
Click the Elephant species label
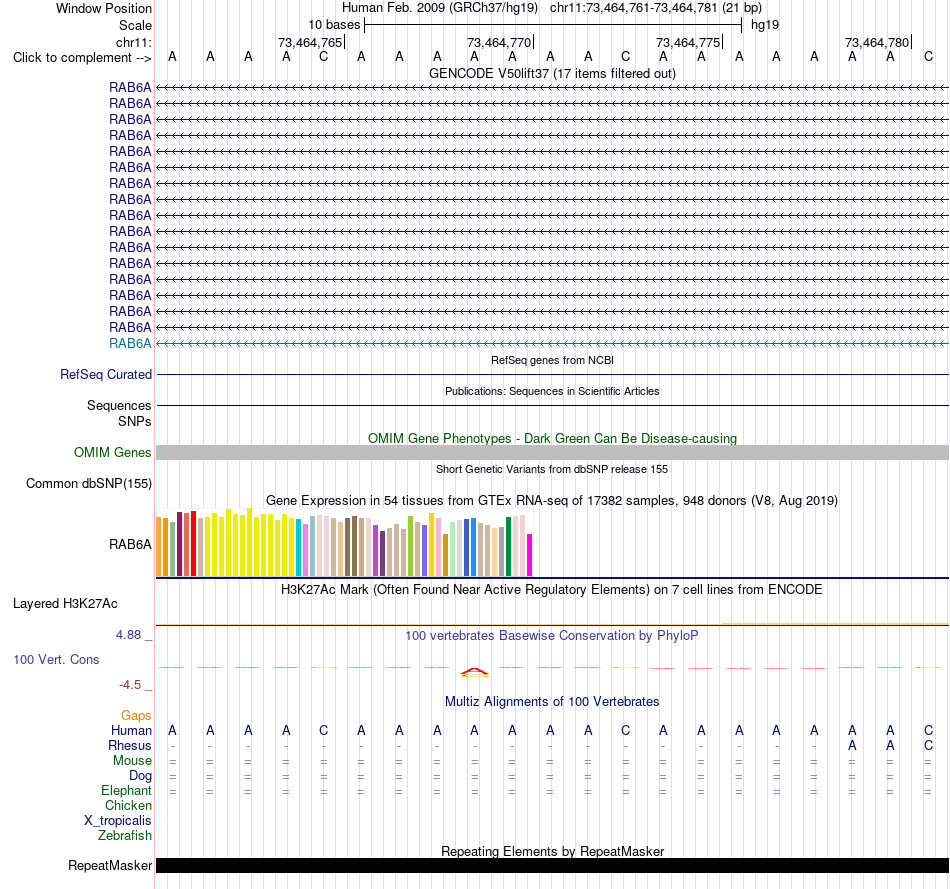tap(126, 791)
